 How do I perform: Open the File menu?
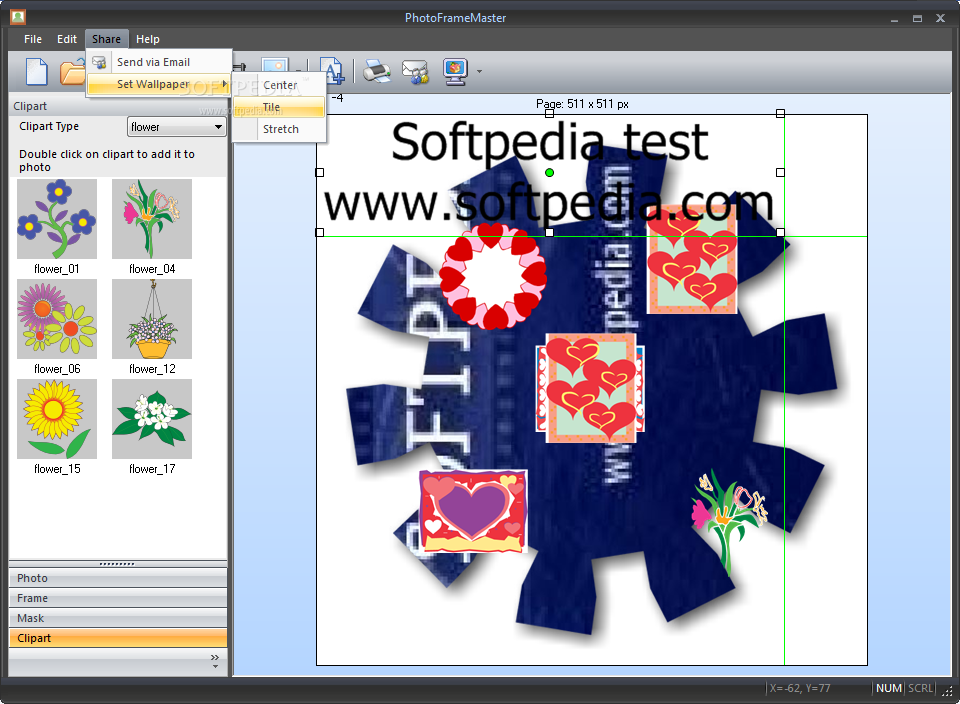click(33, 39)
